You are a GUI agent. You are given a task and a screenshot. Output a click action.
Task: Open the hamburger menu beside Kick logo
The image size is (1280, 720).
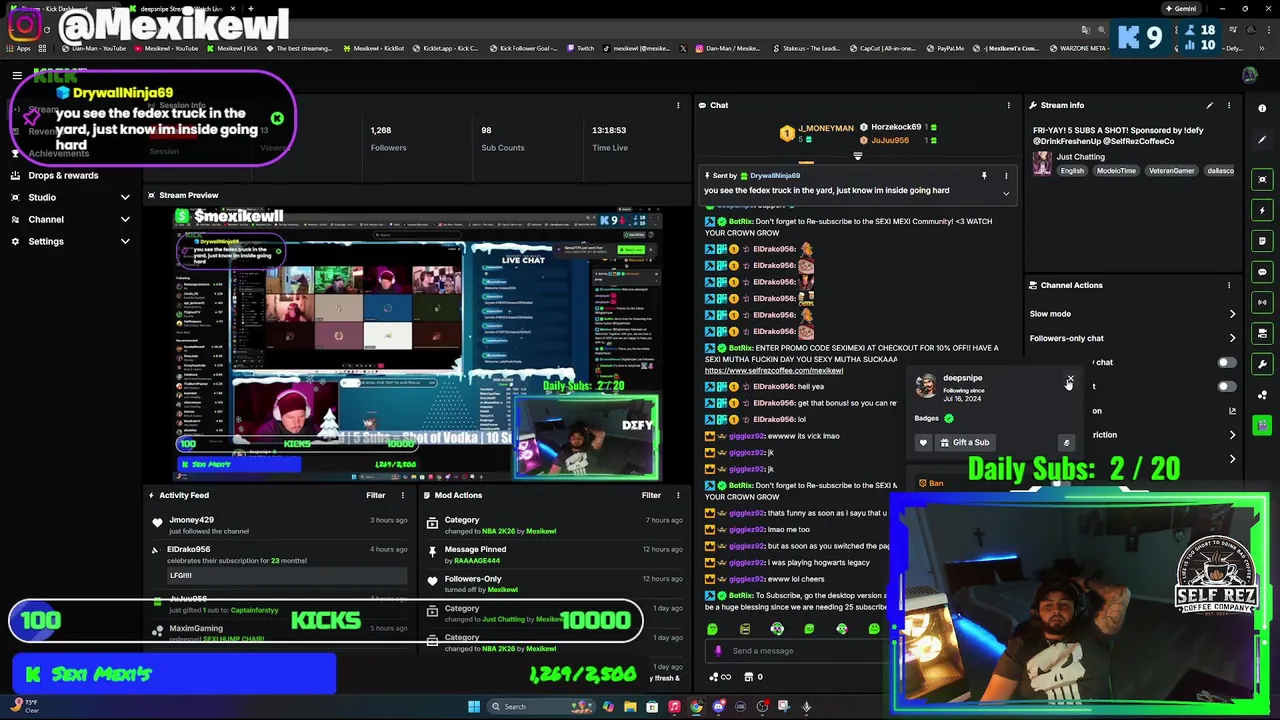coord(17,76)
